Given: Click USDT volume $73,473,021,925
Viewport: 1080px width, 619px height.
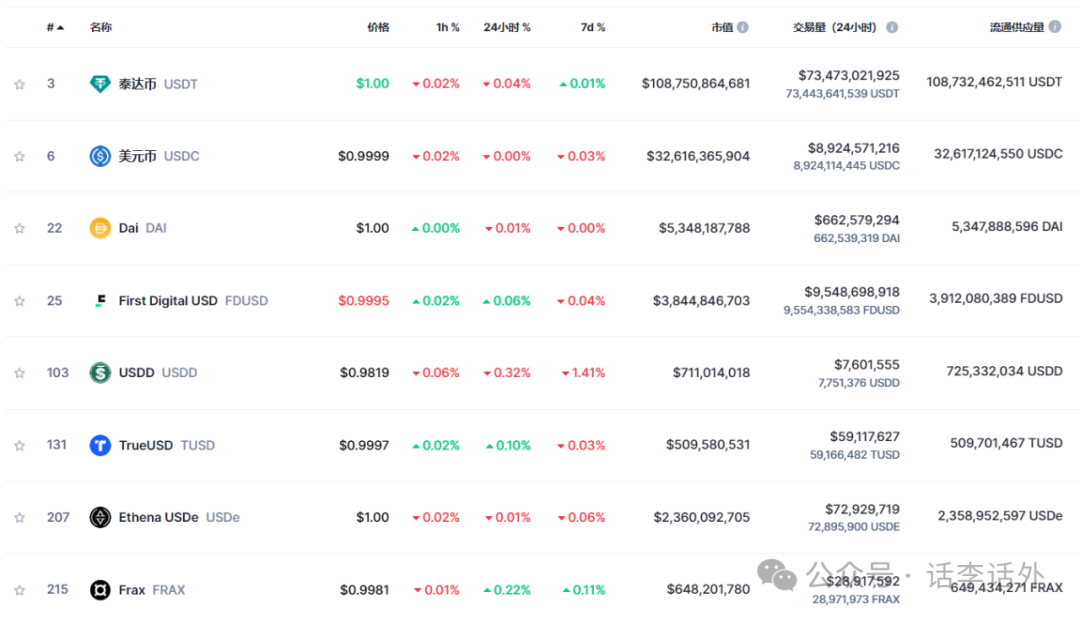Looking at the screenshot, I should (x=849, y=75).
